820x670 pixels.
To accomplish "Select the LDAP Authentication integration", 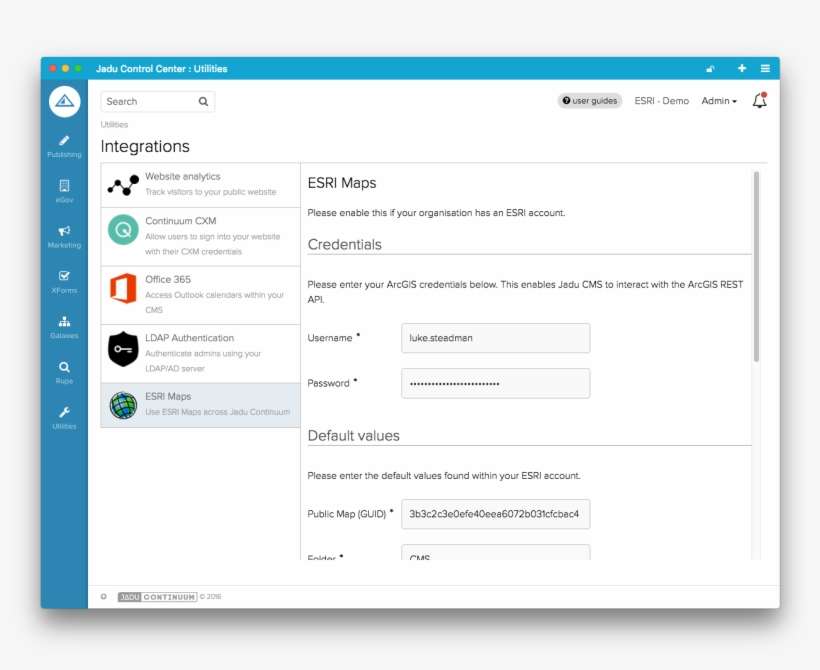I will [200, 354].
